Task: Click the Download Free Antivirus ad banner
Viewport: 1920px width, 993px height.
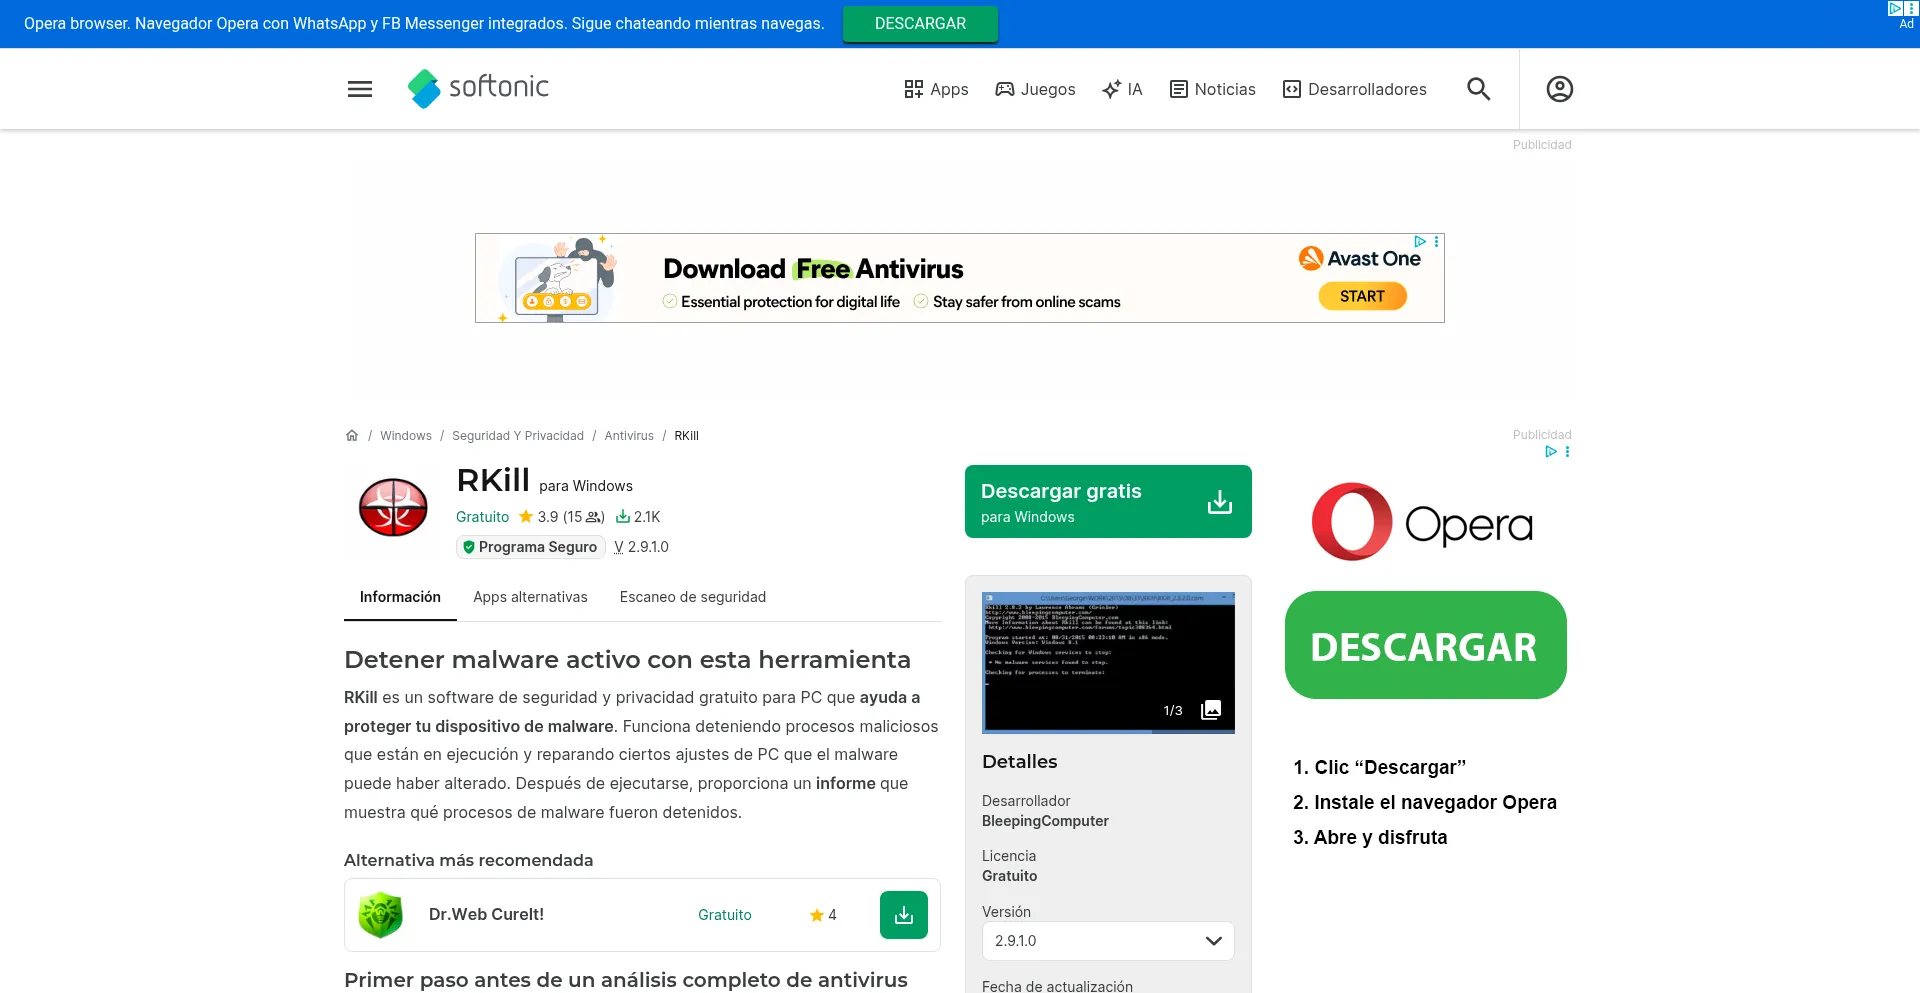Action: point(960,278)
